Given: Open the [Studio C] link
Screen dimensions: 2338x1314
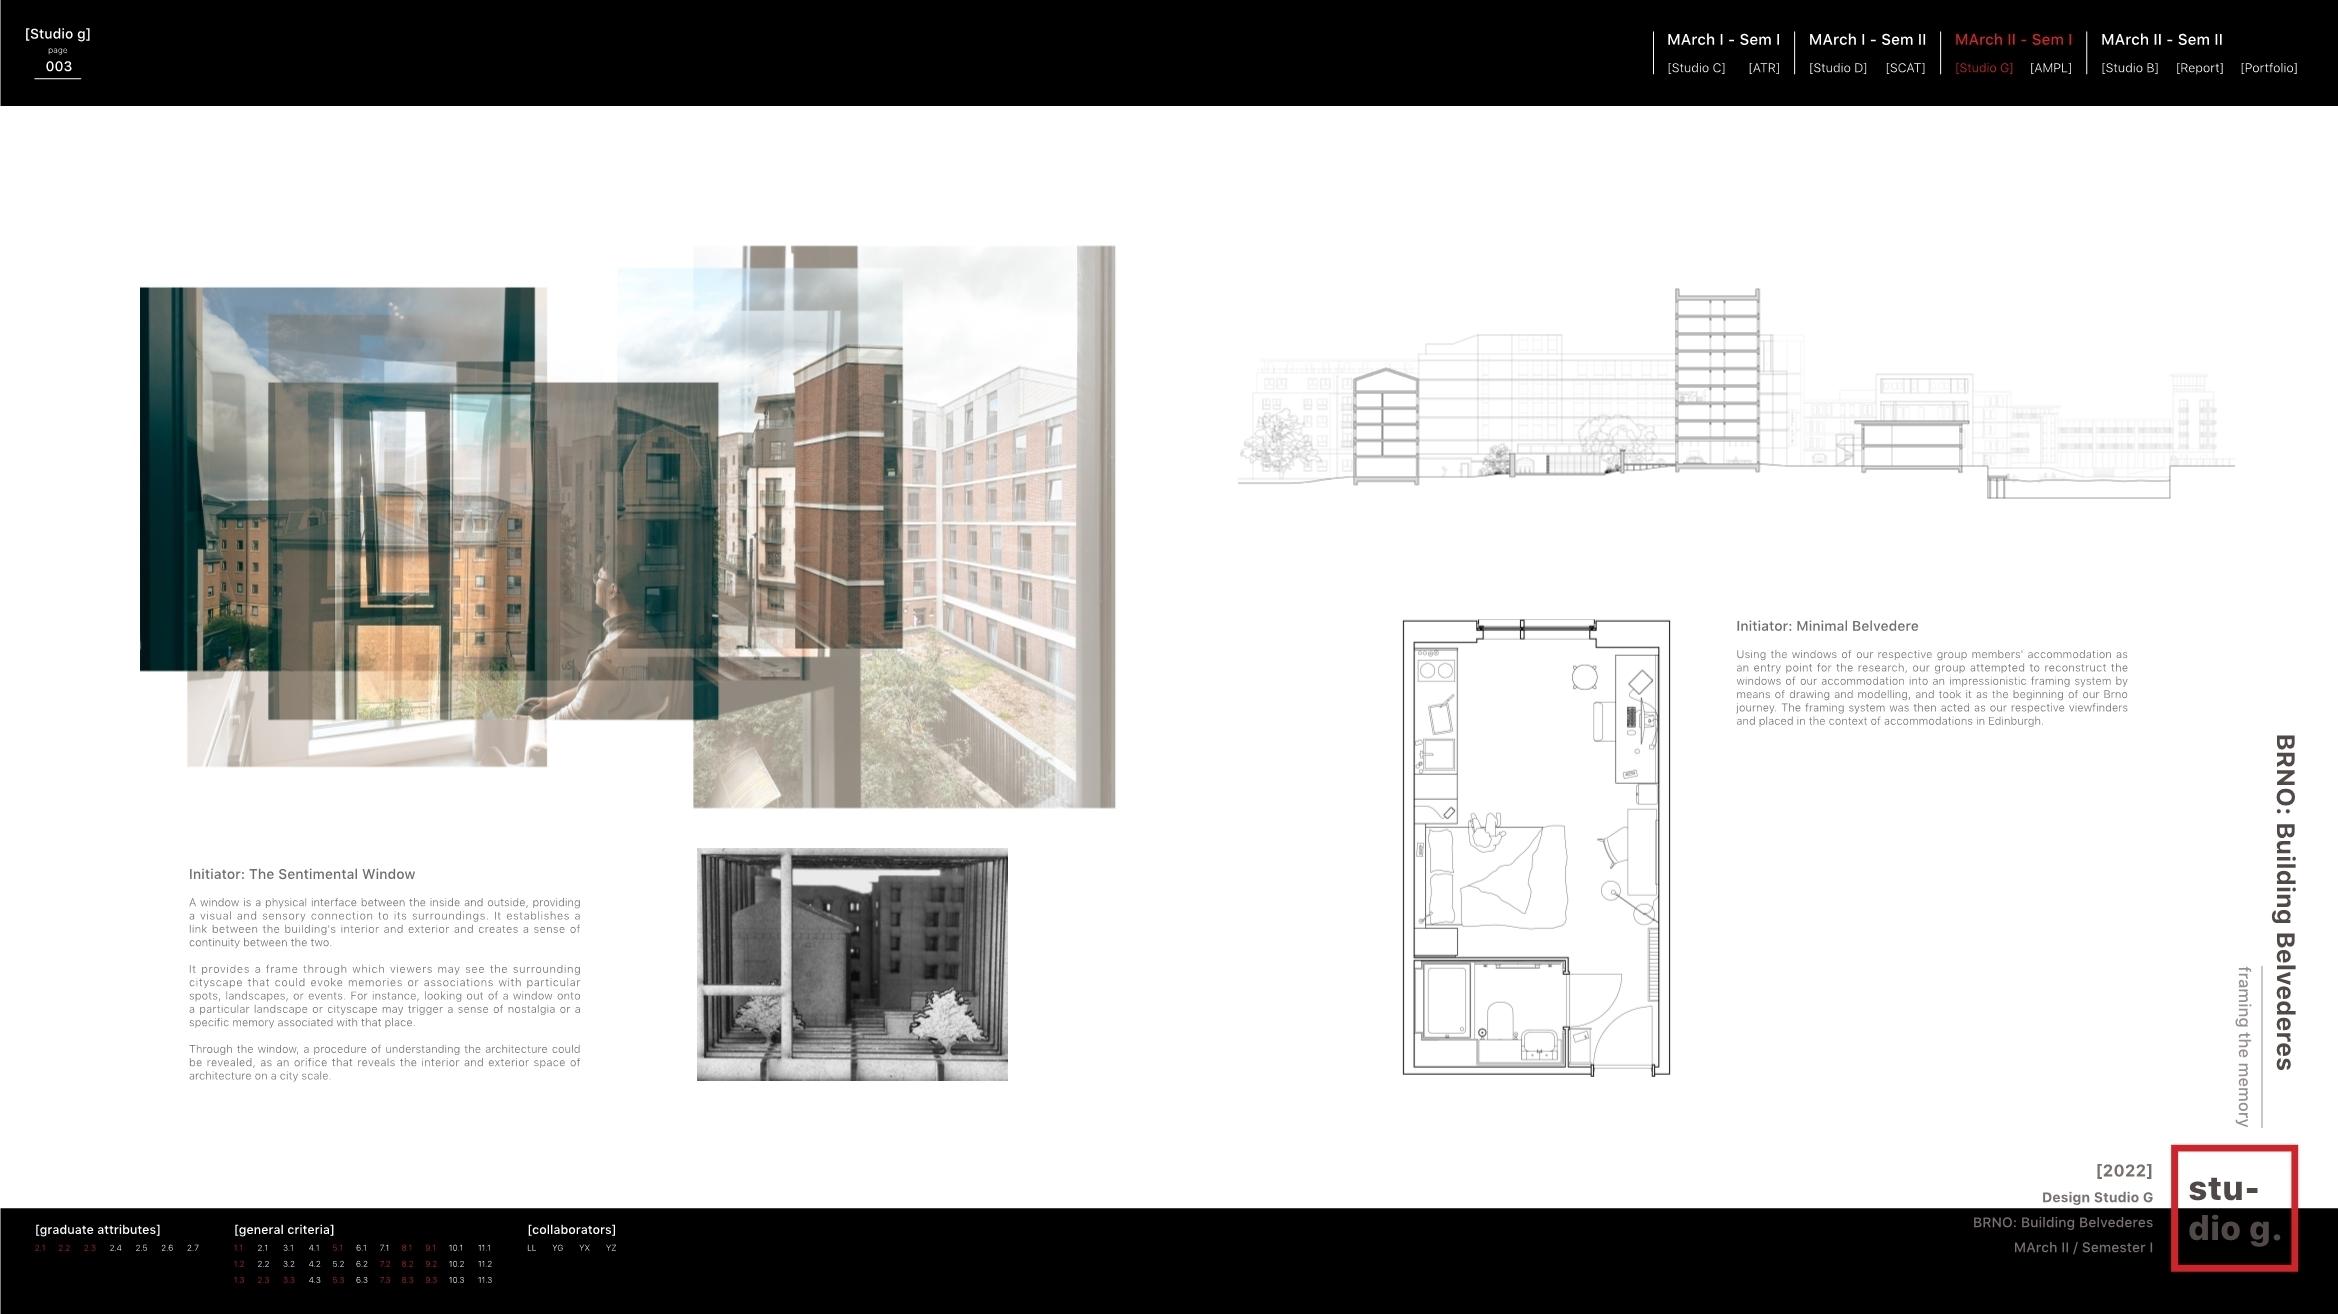Looking at the screenshot, I should coord(1696,68).
